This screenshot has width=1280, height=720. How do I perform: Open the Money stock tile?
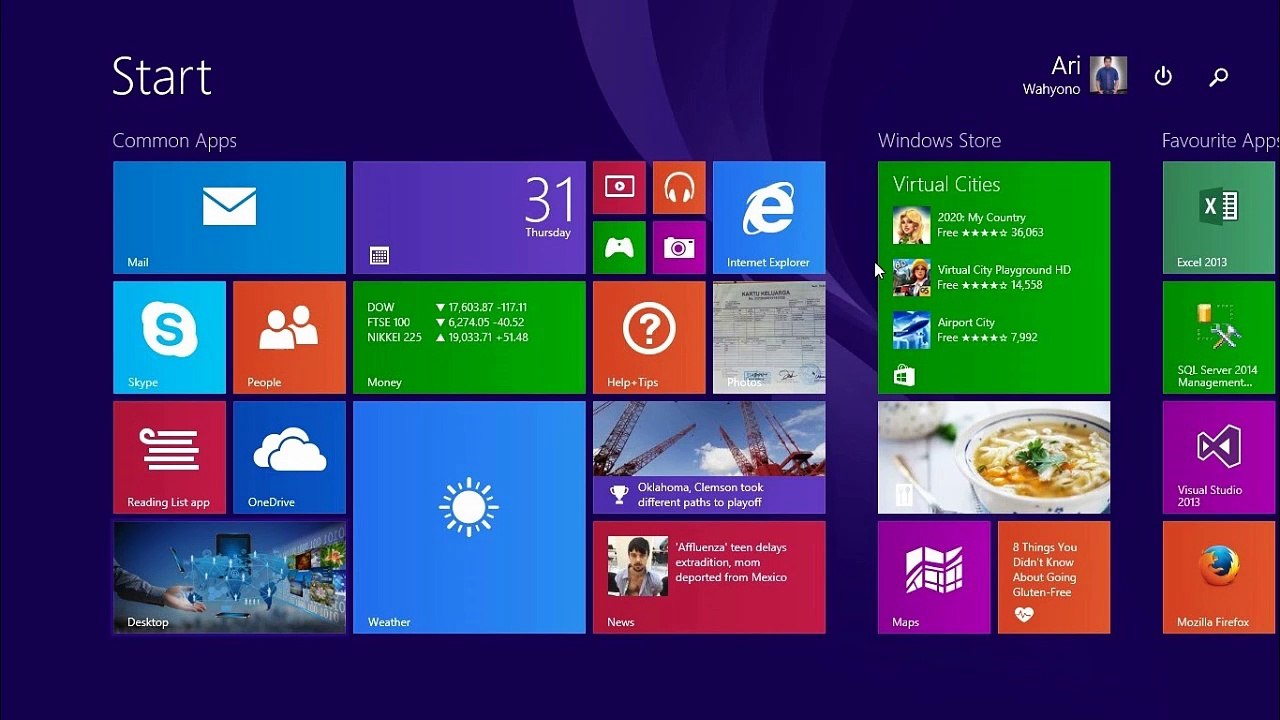469,337
